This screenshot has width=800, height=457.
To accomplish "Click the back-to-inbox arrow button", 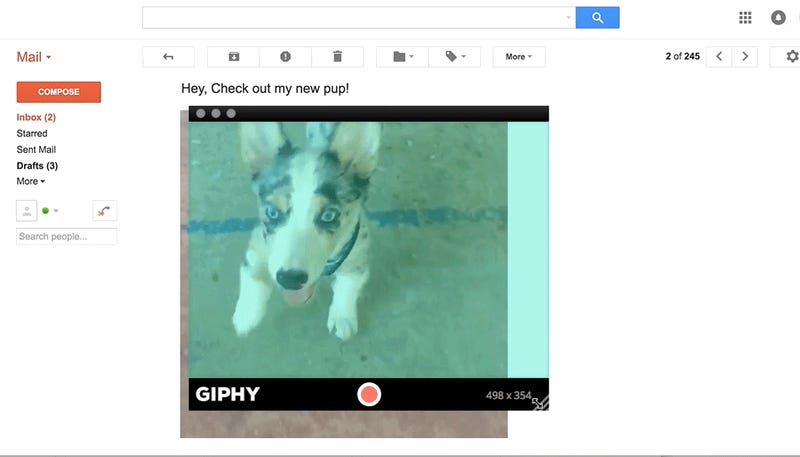I will [168, 57].
